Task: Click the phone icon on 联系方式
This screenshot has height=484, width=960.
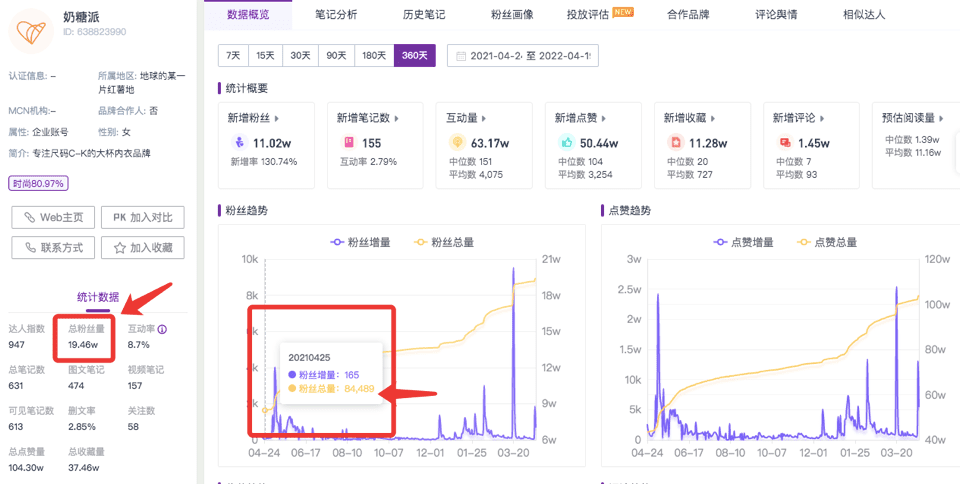Action: pos(30,248)
